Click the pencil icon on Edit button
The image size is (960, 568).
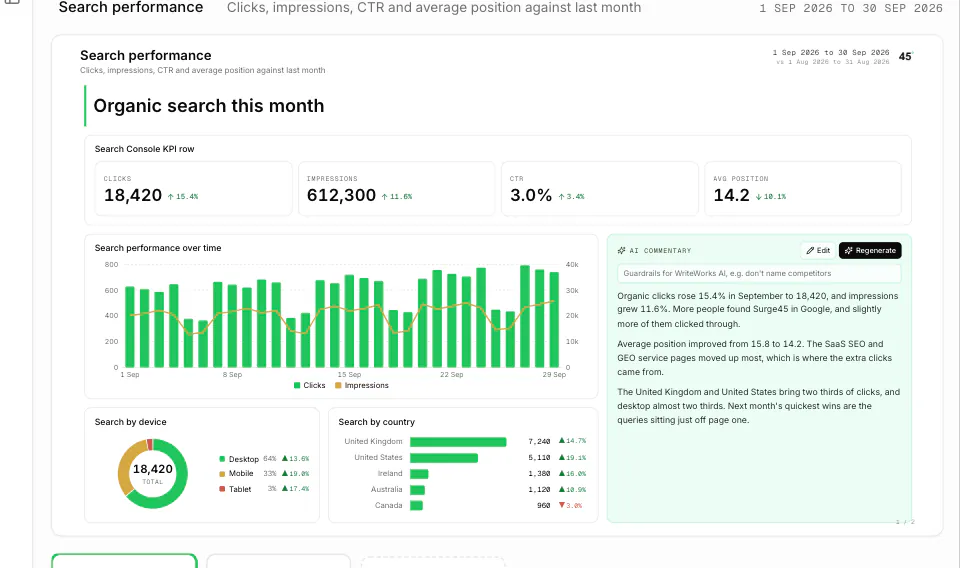(x=810, y=250)
